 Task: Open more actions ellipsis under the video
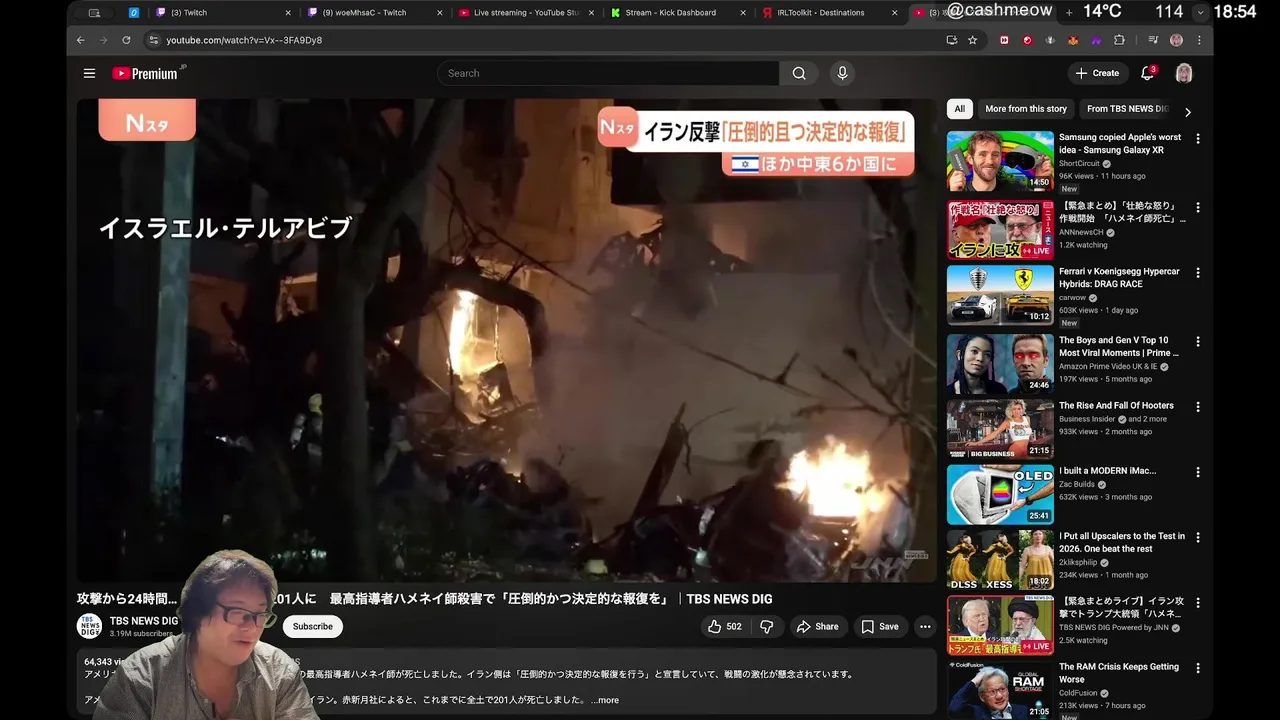(x=925, y=627)
